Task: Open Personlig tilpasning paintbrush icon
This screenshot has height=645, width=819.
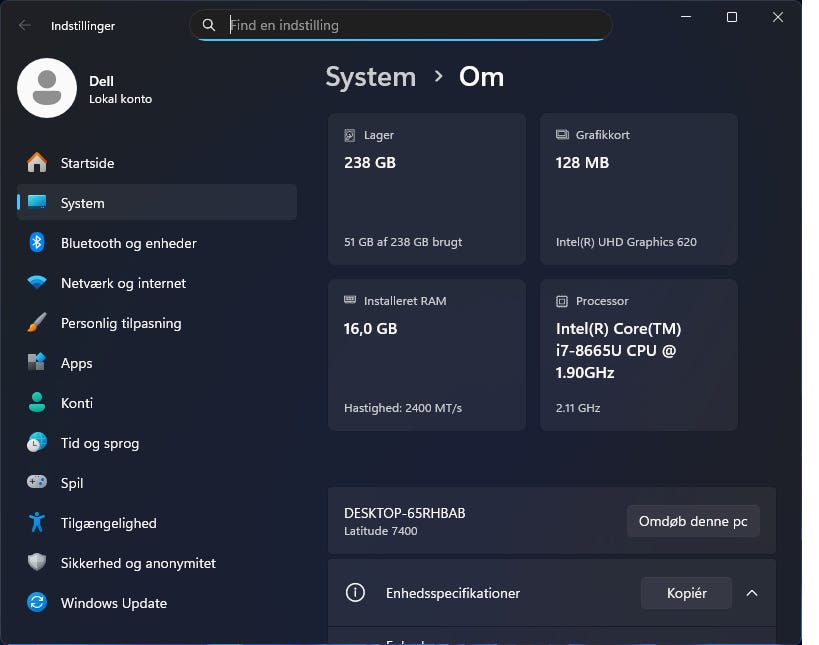Action: pyautogui.click(x=37, y=323)
